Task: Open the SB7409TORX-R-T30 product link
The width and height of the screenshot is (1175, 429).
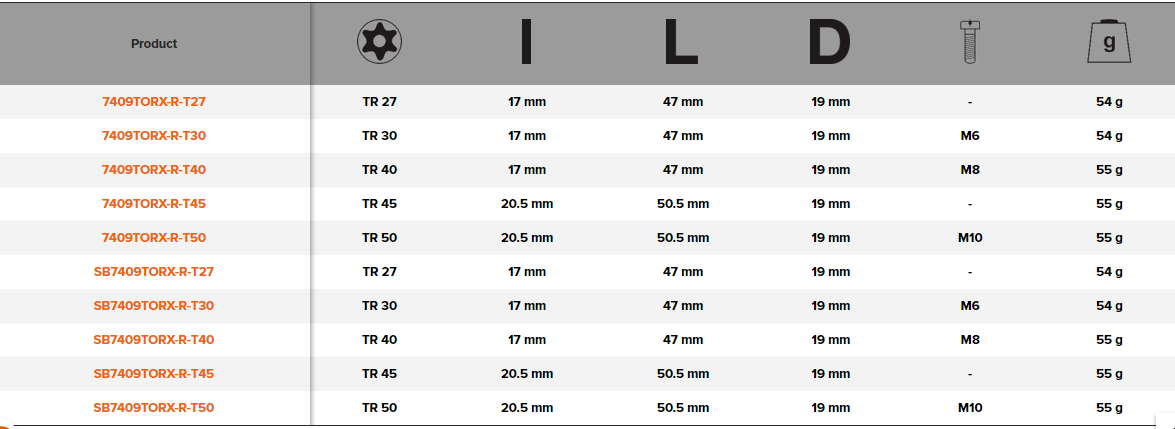Action: 154,306
